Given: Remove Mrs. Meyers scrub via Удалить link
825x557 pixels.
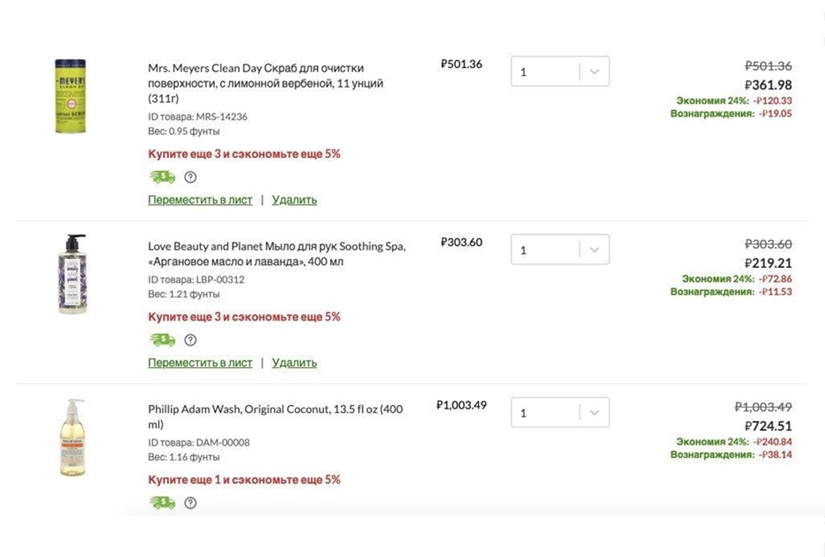Looking at the screenshot, I should (294, 200).
